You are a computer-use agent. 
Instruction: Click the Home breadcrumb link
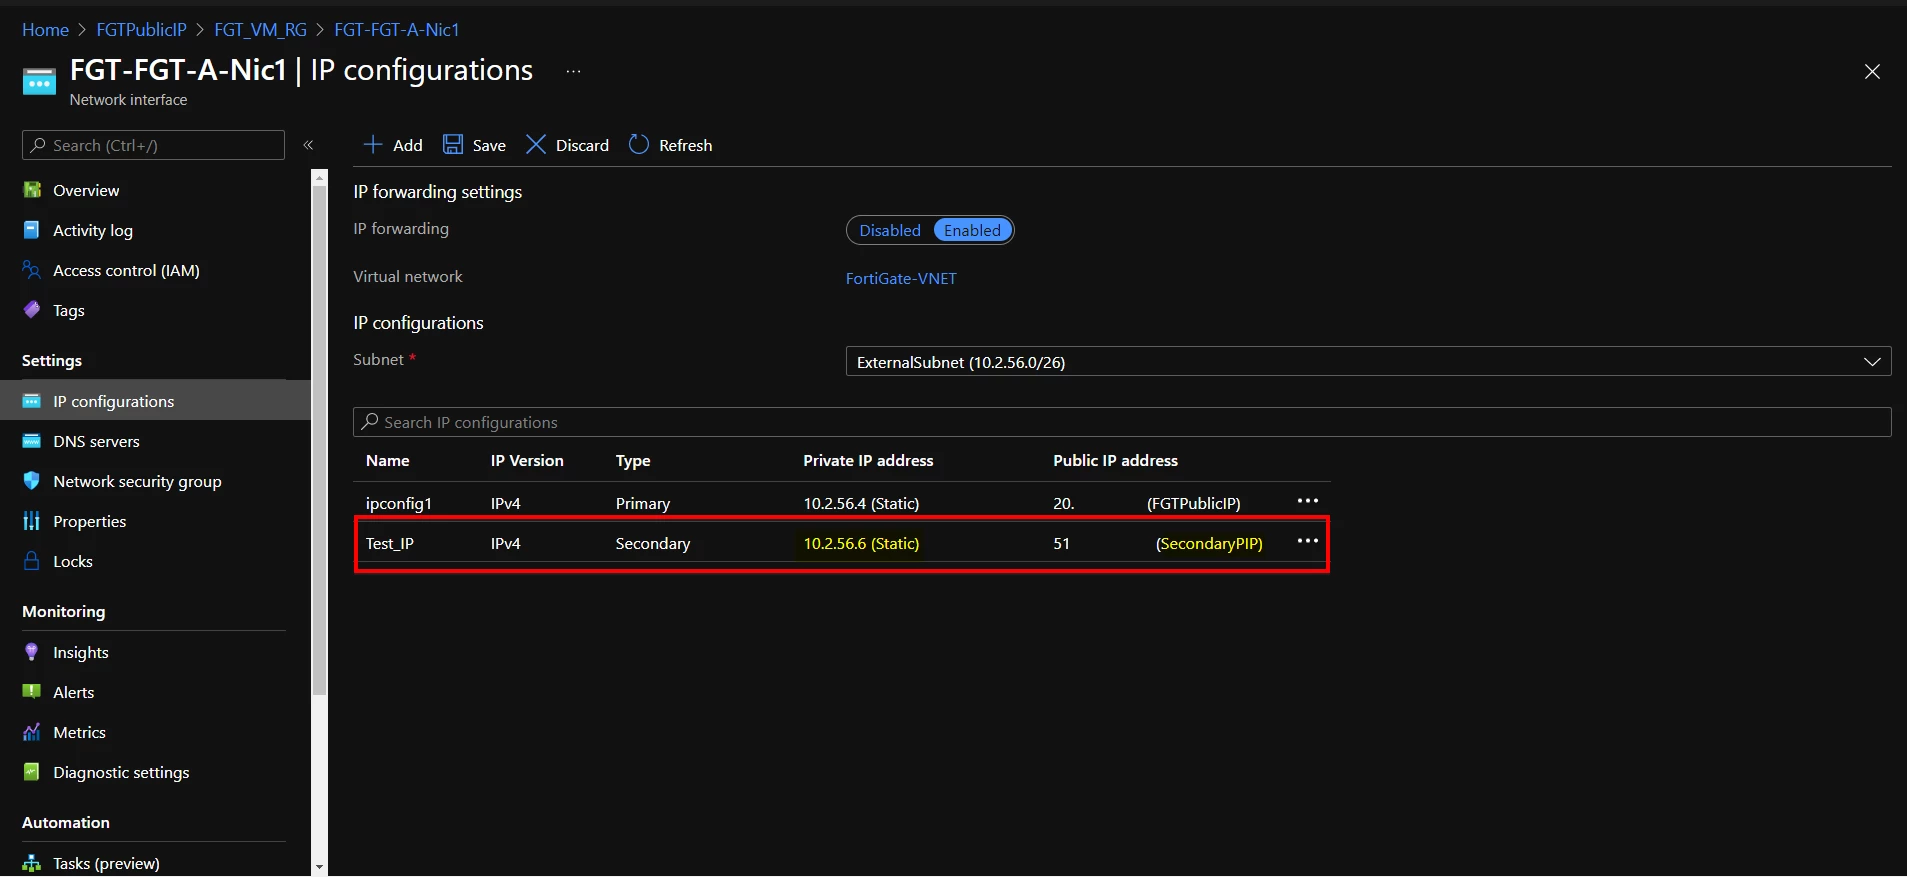pos(45,30)
